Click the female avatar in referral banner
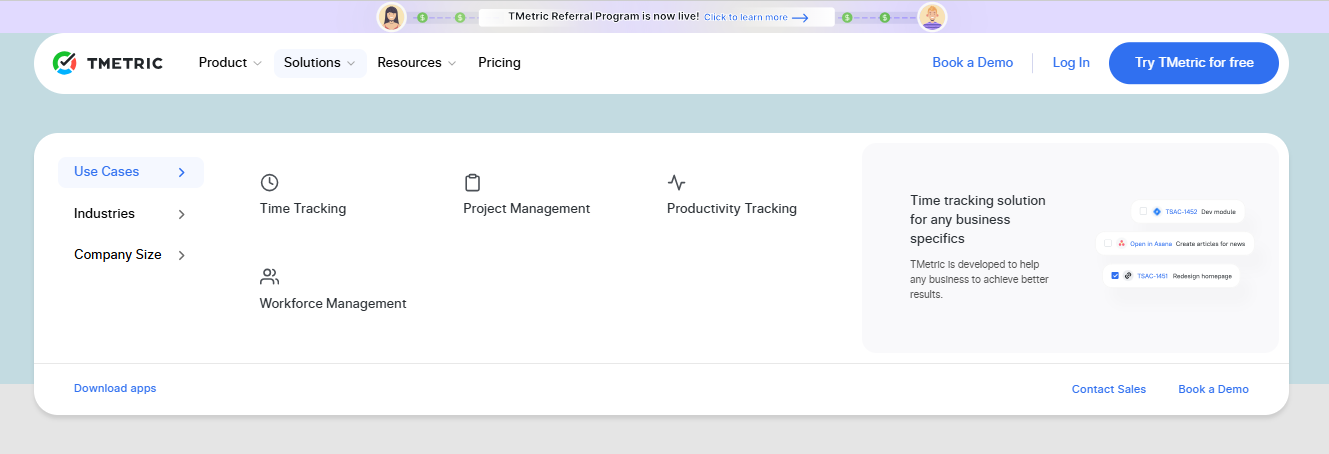The image size is (1329, 454). point(392,17)
